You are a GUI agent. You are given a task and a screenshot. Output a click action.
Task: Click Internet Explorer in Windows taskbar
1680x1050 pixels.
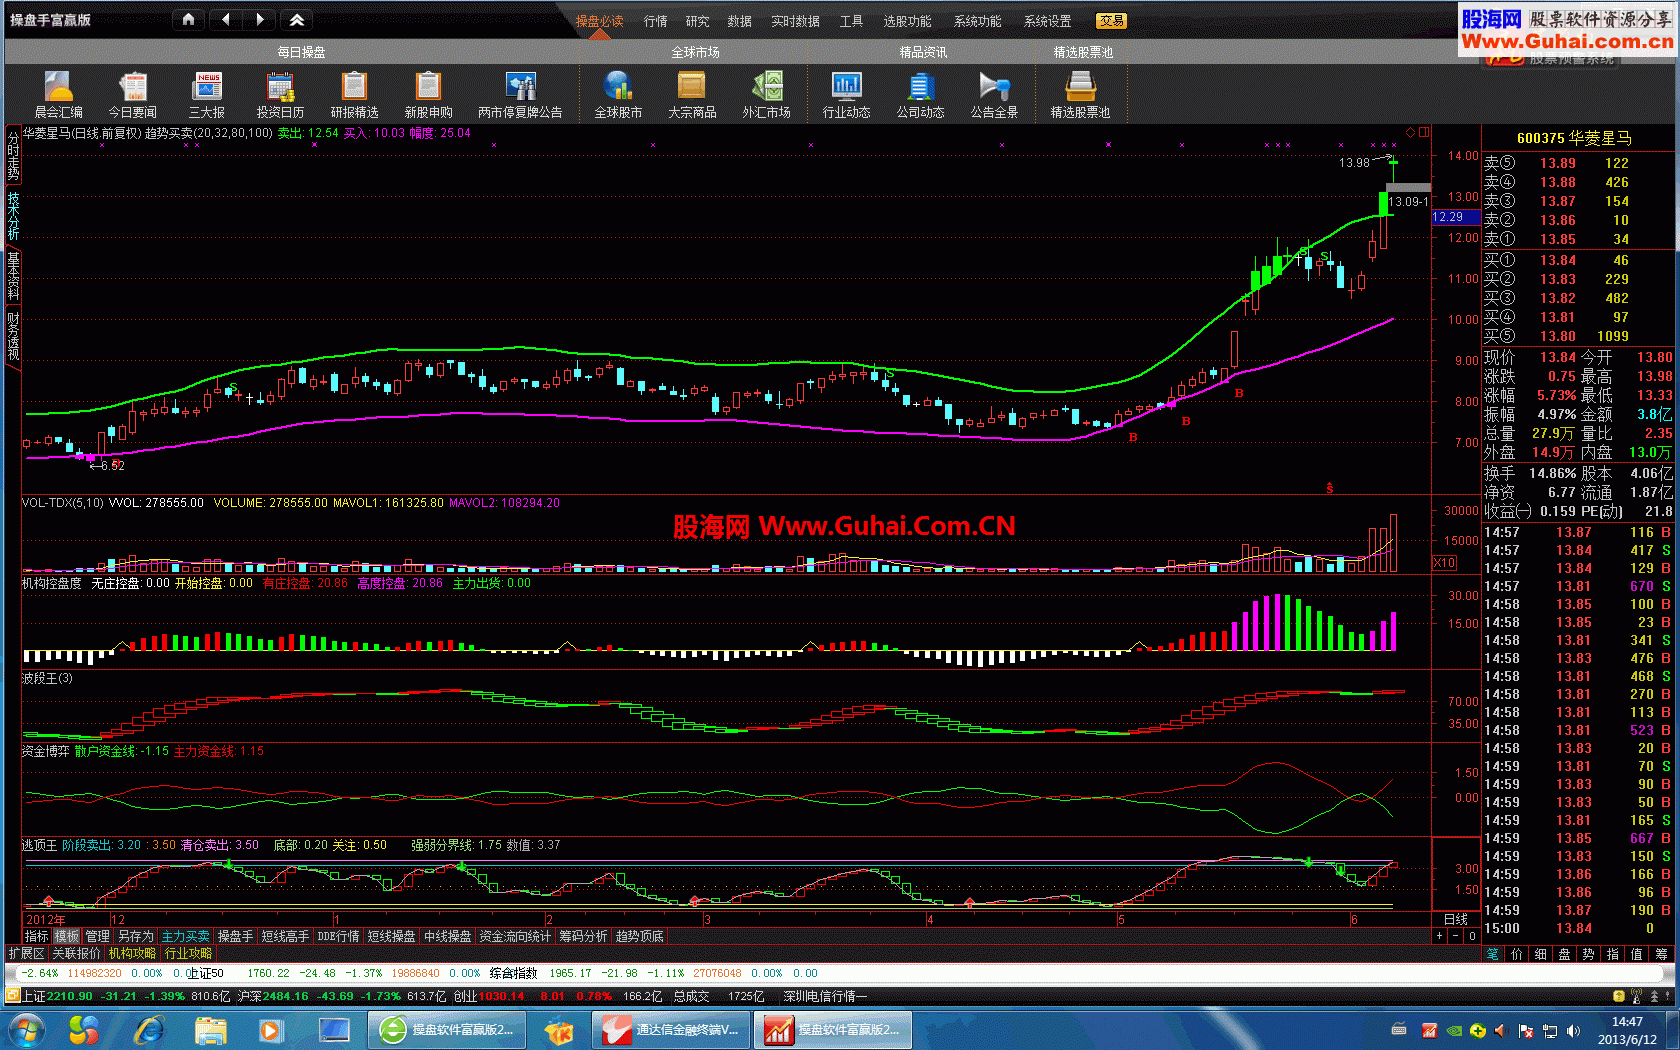149,1029
